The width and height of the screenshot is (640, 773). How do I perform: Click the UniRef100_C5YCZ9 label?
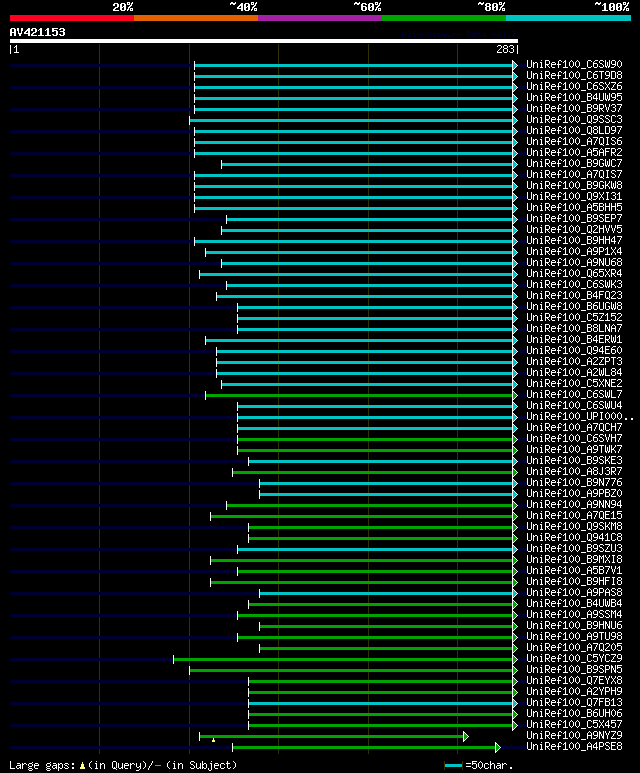click(574, 659)
